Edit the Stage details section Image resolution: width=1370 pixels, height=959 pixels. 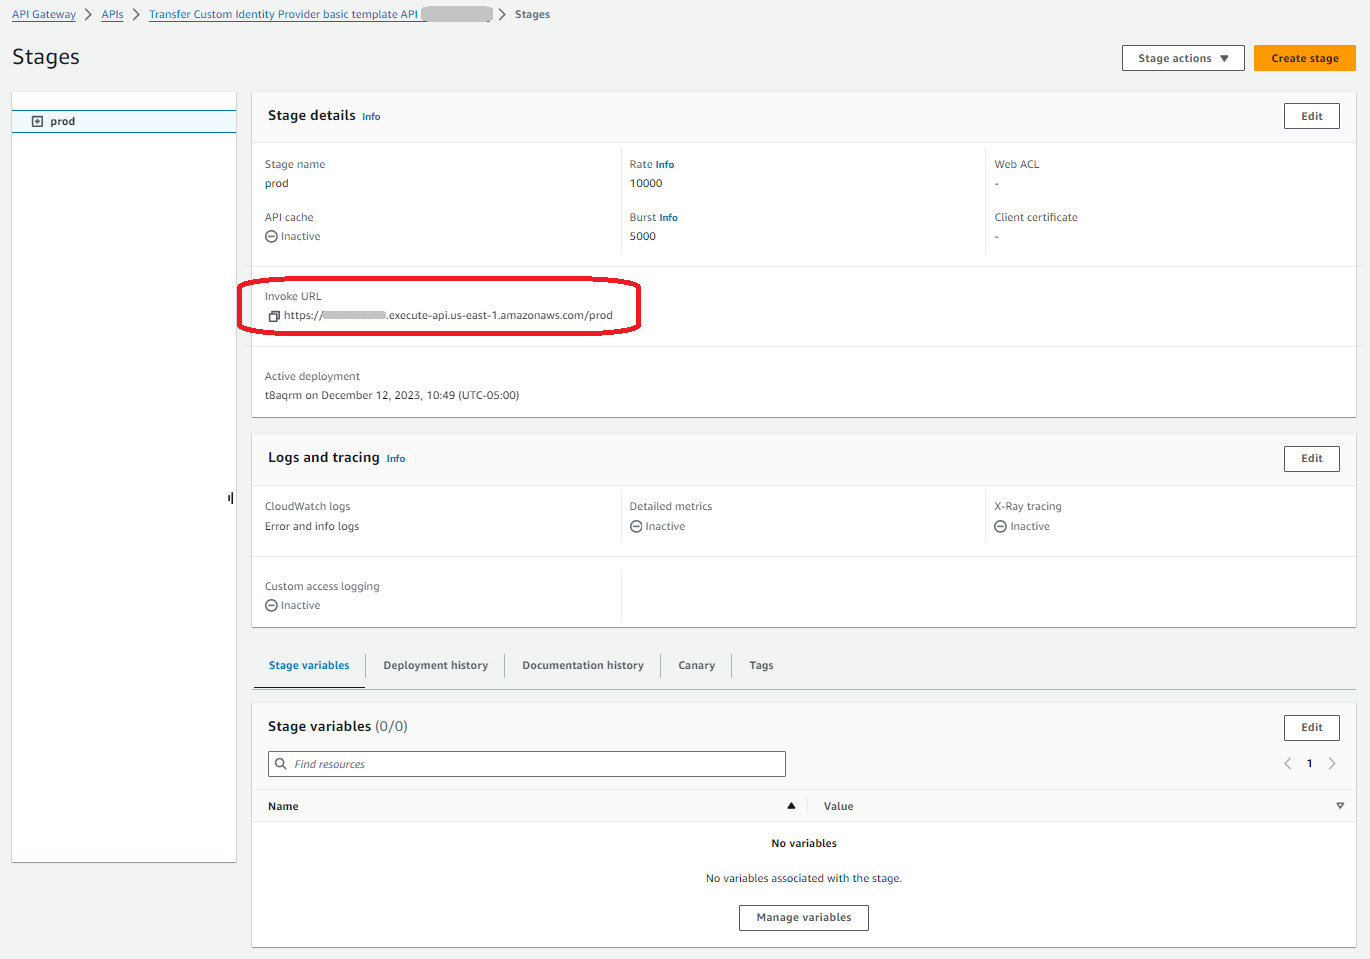pyautogui.click(x=1311, y=115)
